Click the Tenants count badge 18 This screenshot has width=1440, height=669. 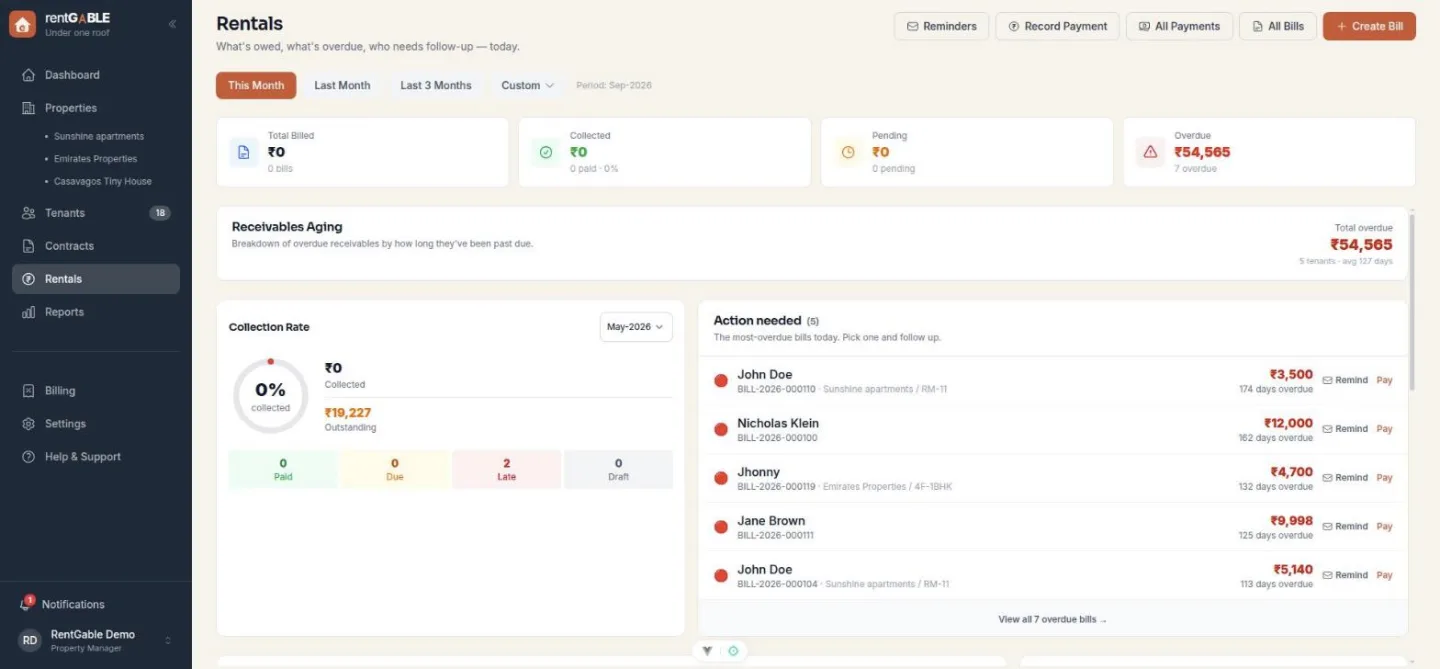[160, 213]
